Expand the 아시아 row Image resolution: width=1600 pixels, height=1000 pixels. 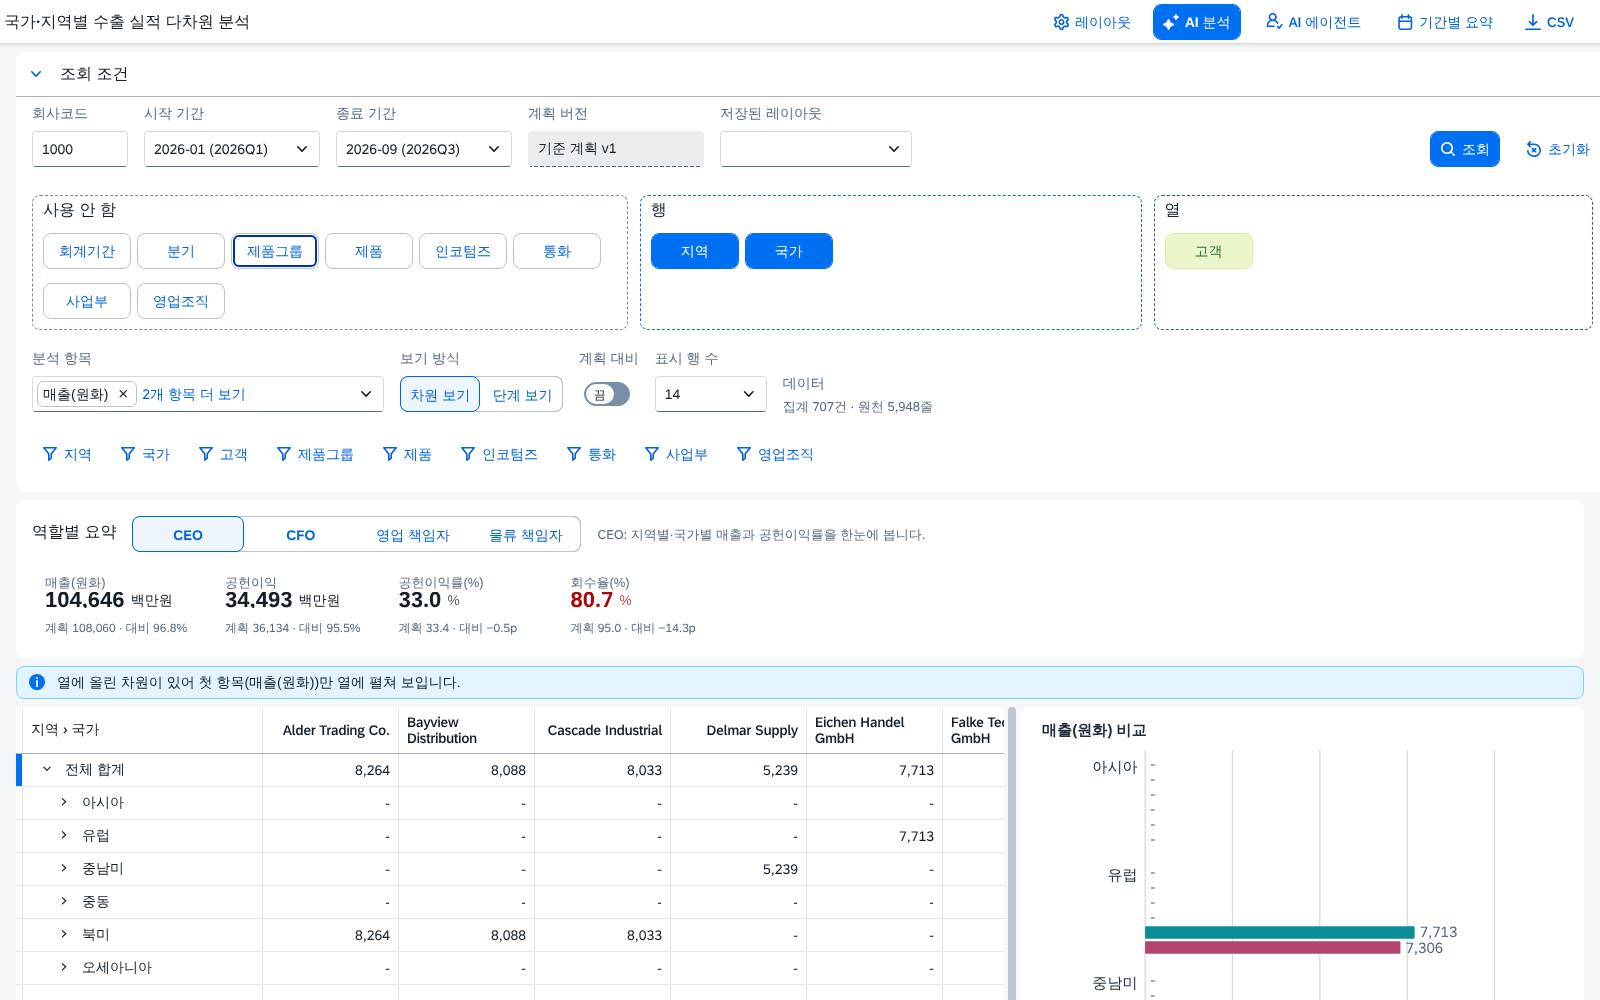click(x=63, y=802)
